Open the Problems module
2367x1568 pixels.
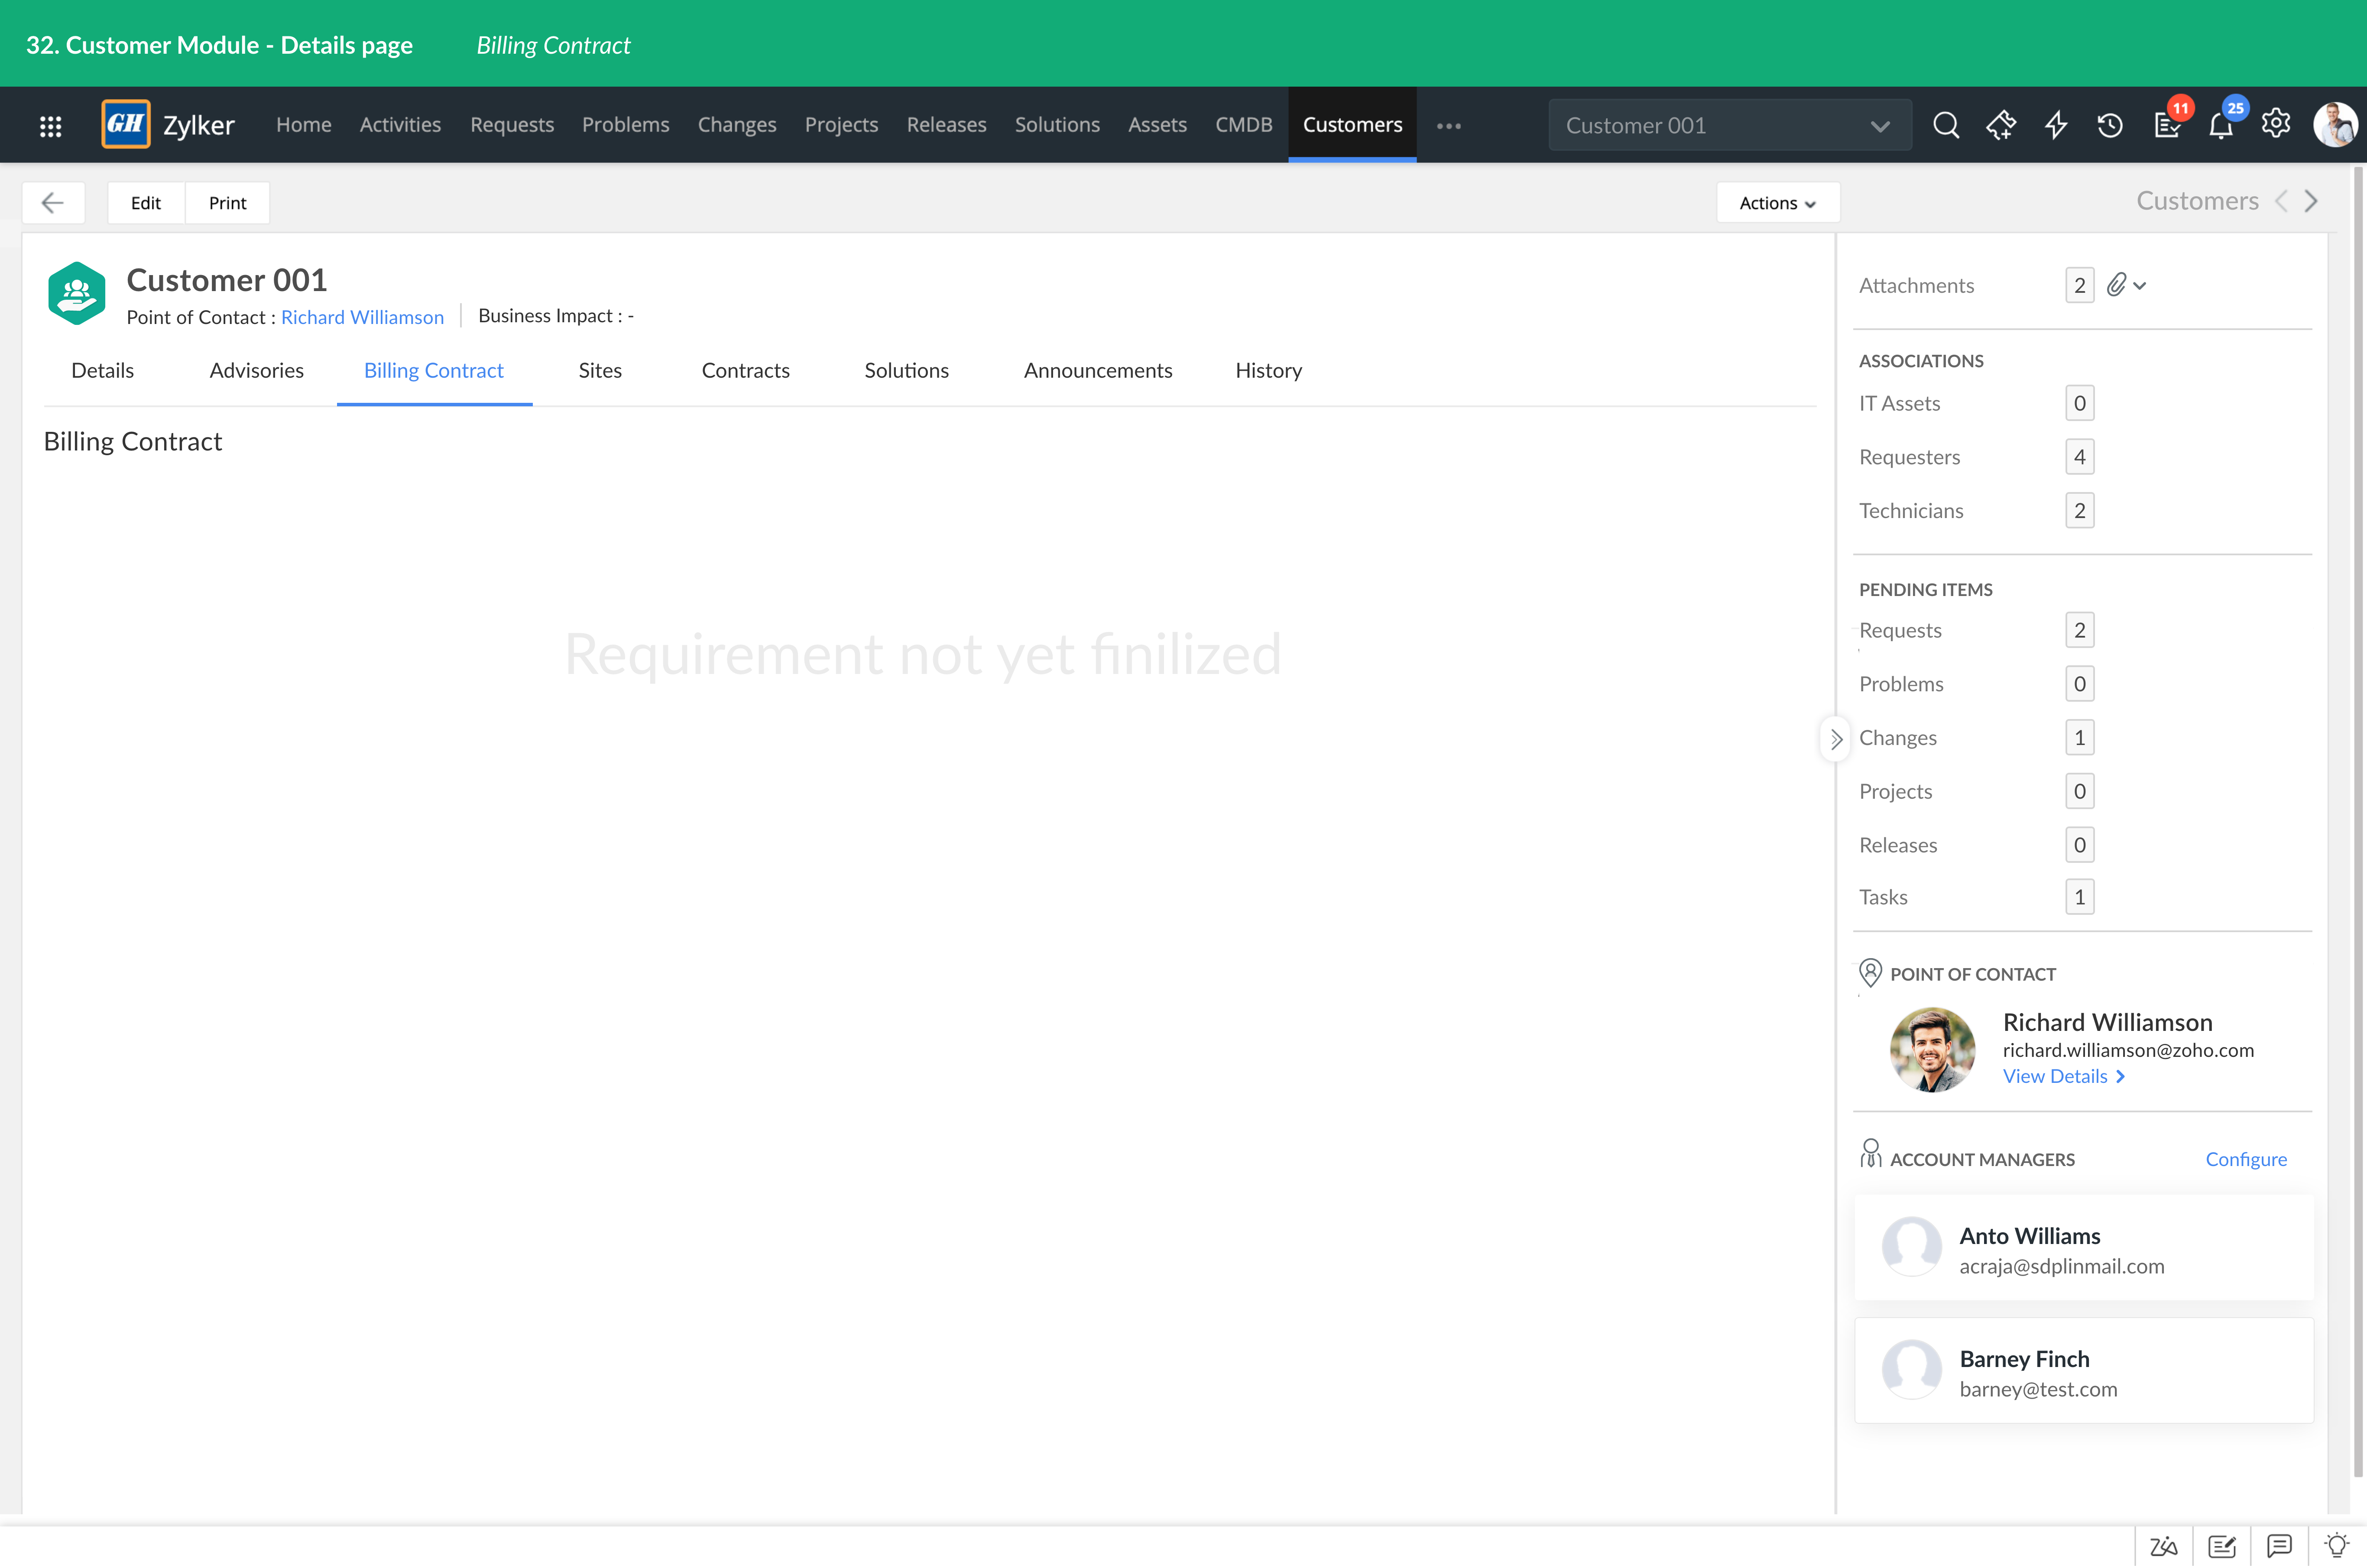pos(626,125)
